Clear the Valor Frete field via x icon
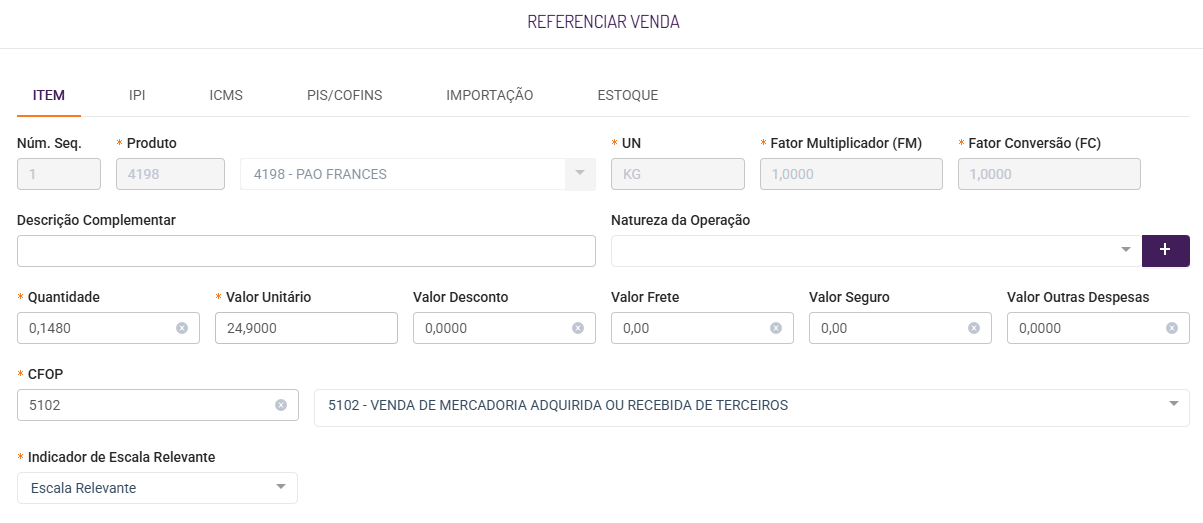The height and width of the screenshot is (523, 1203). click(x=776, y=328)
